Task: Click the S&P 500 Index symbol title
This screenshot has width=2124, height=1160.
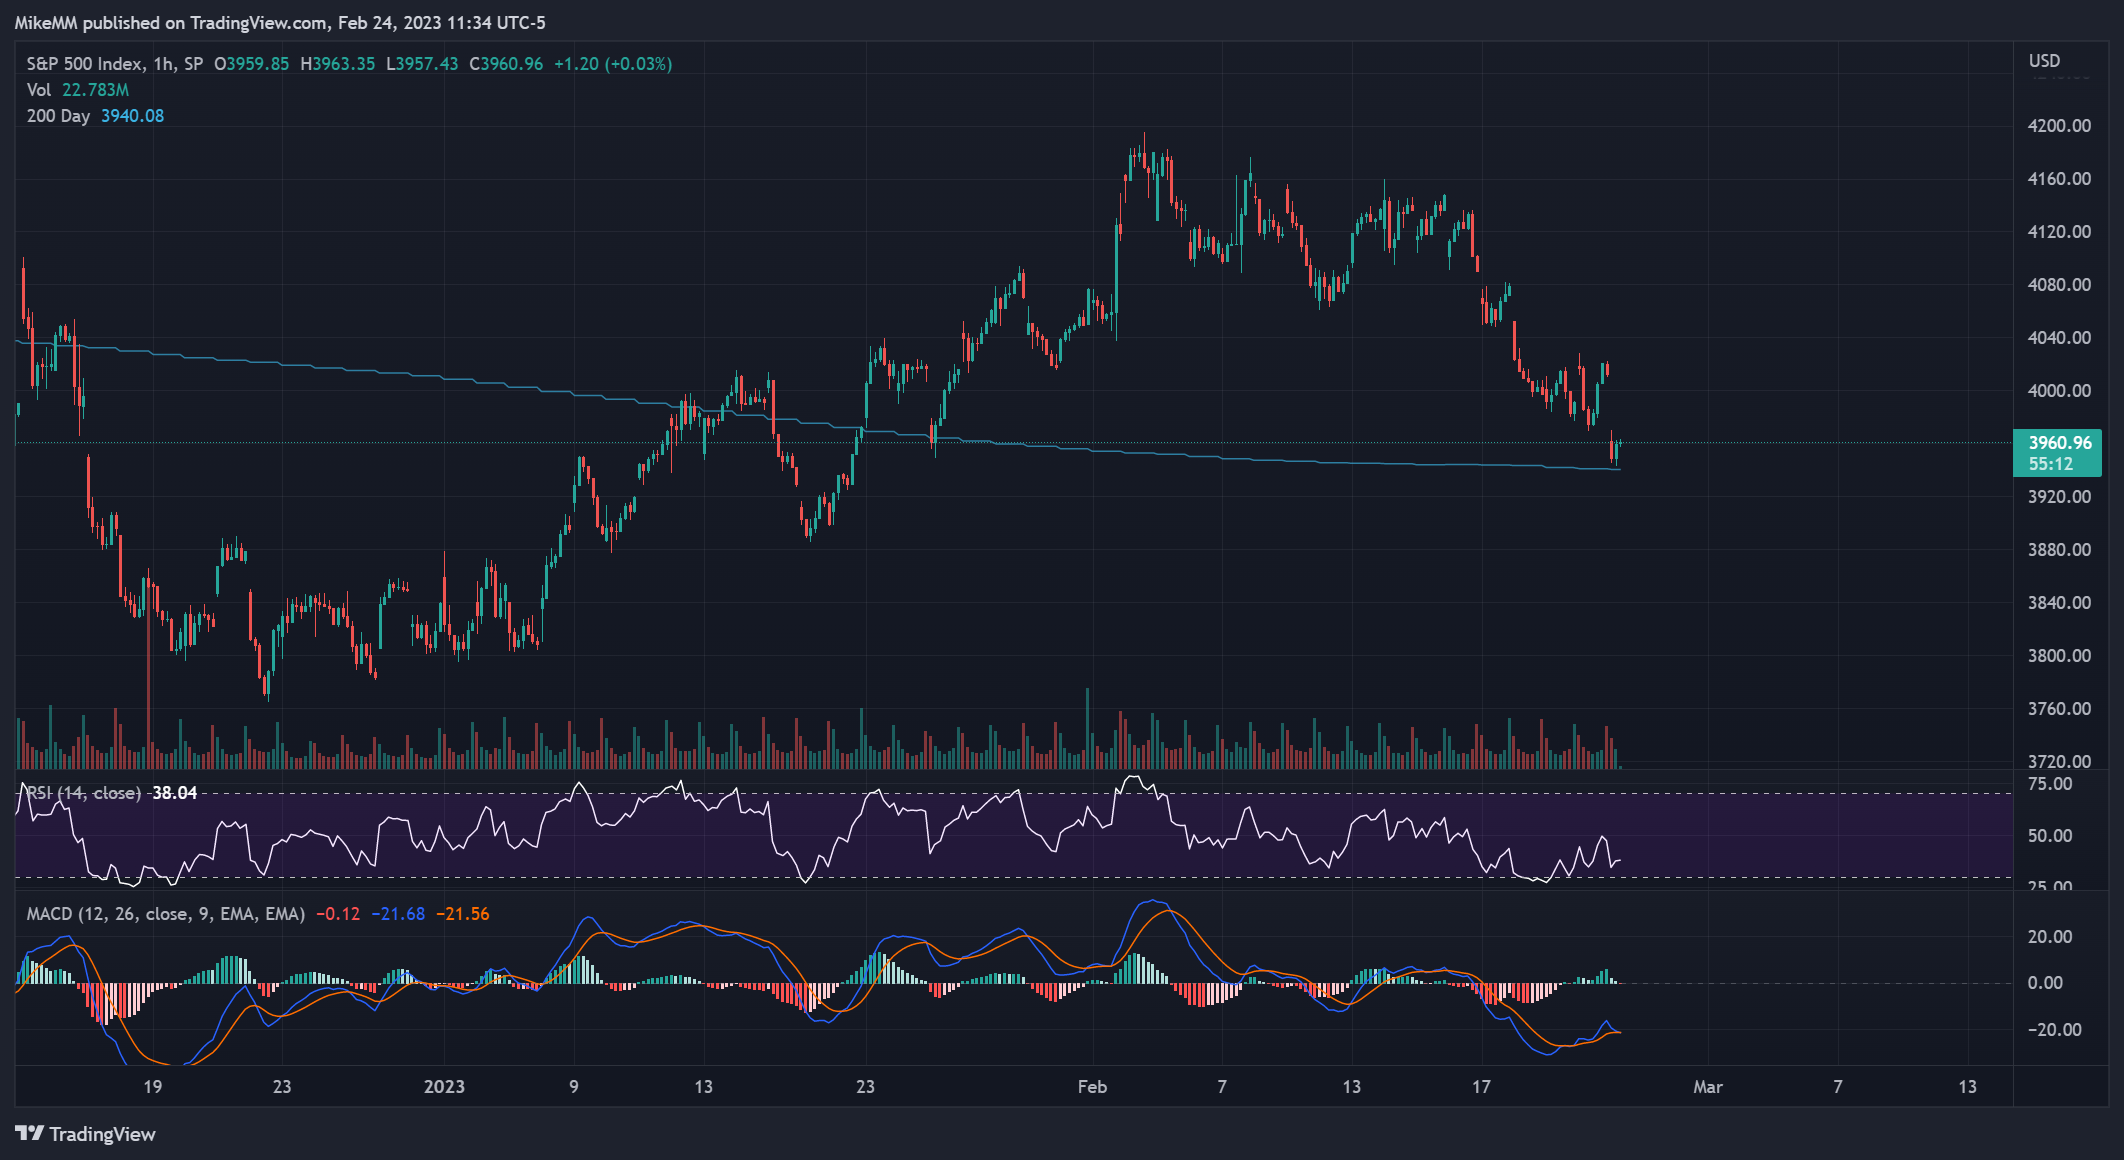Action: pyautogui.click(x=84, y=64)
